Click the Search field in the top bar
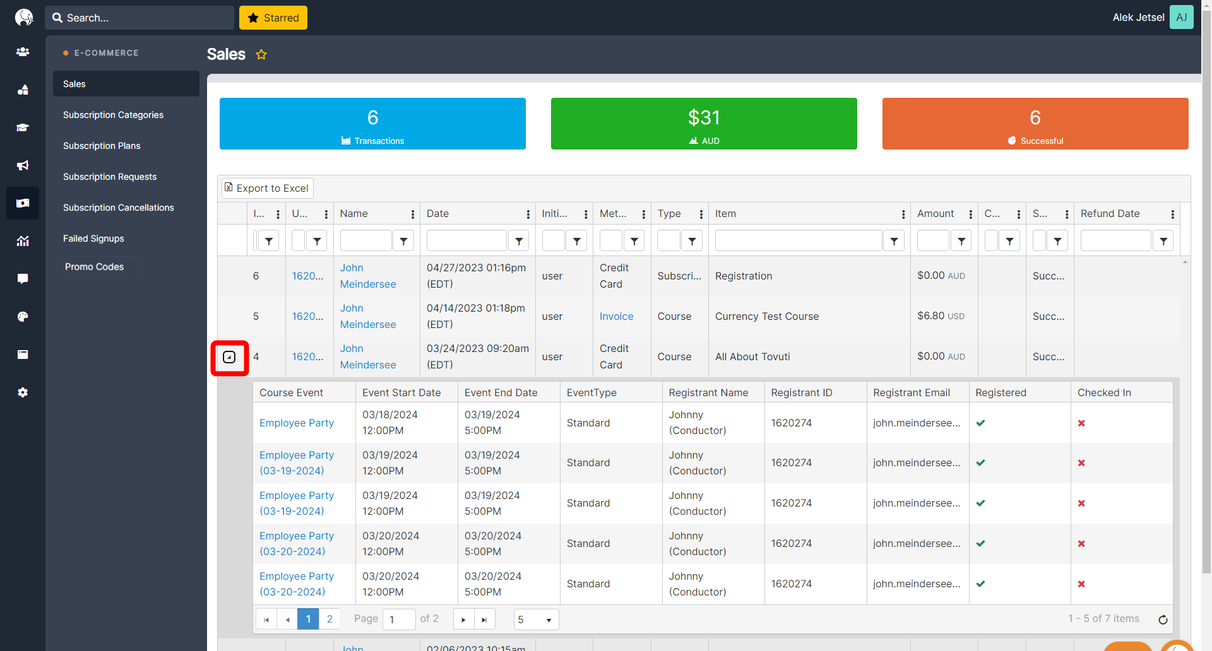This screenshot has width=1212, height=651. (x=140, y=18)
